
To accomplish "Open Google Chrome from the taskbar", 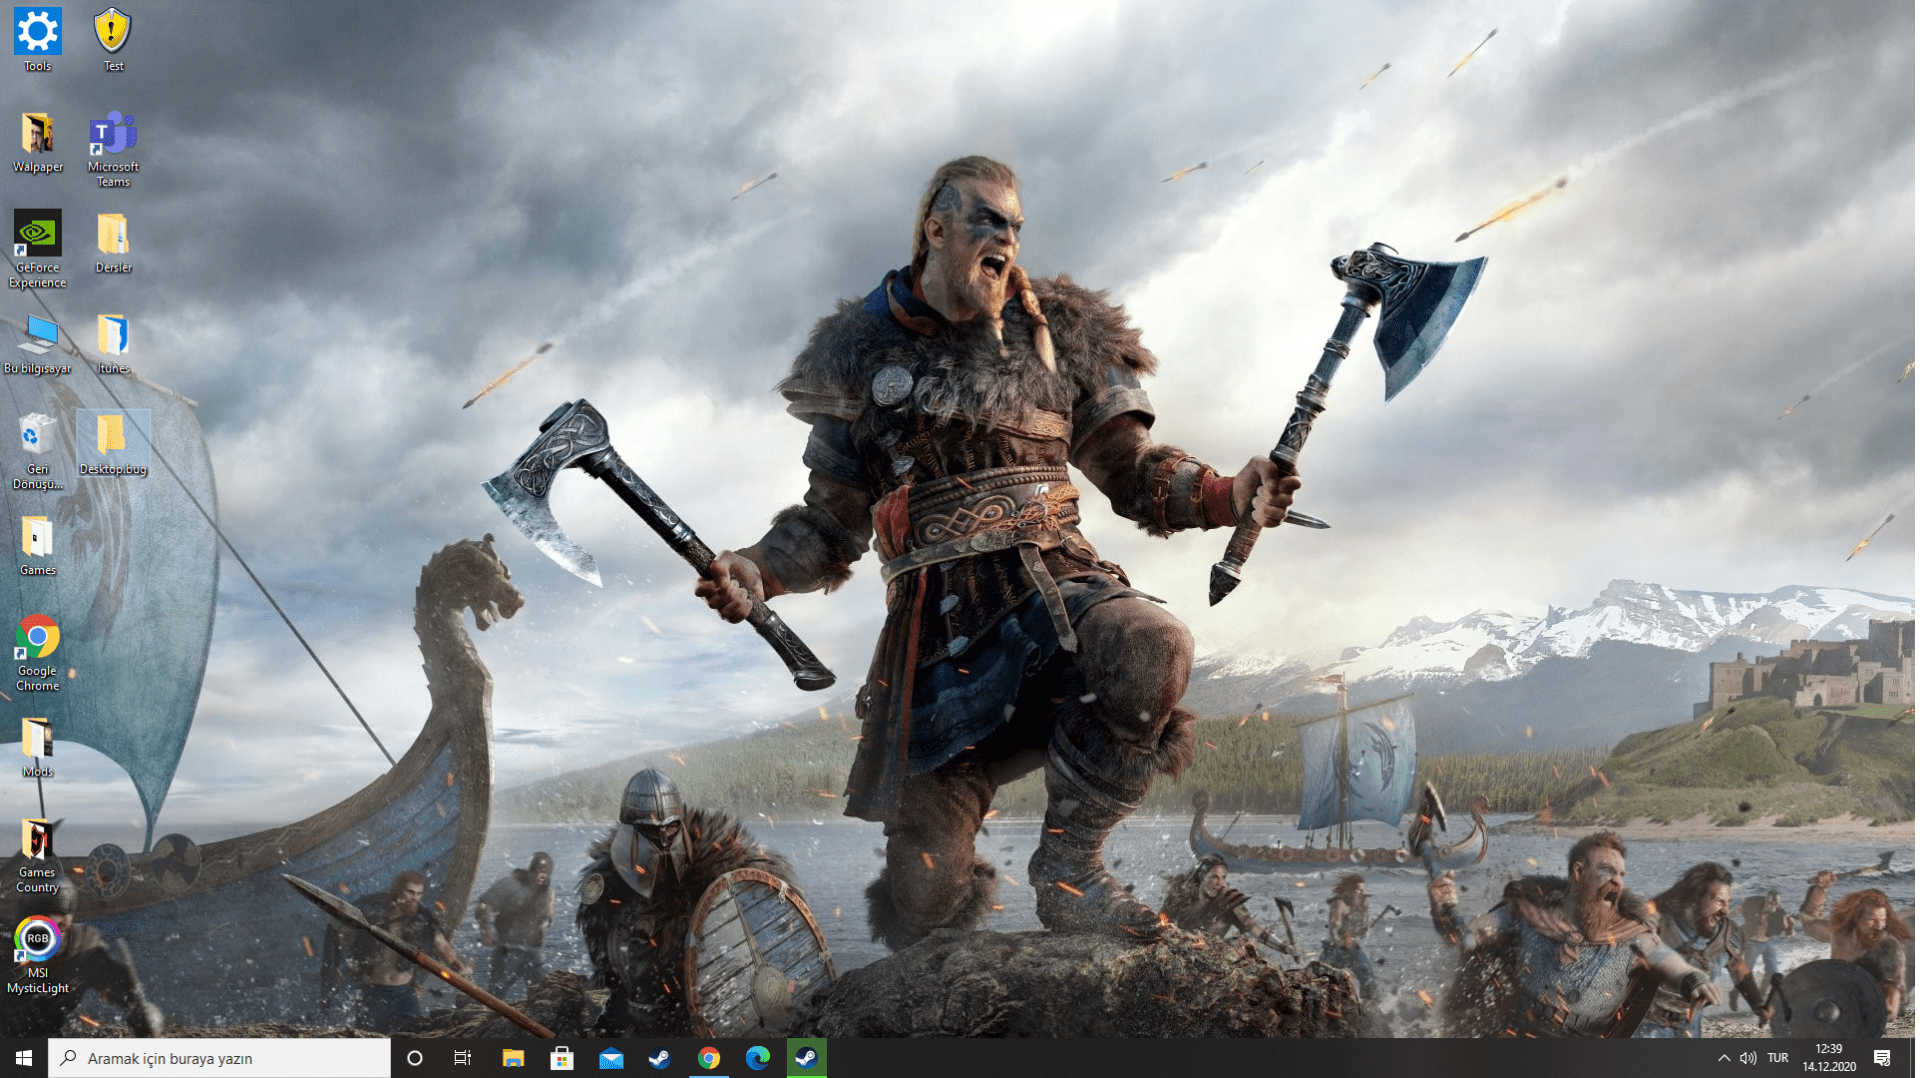I will [x=709, y=1058].
